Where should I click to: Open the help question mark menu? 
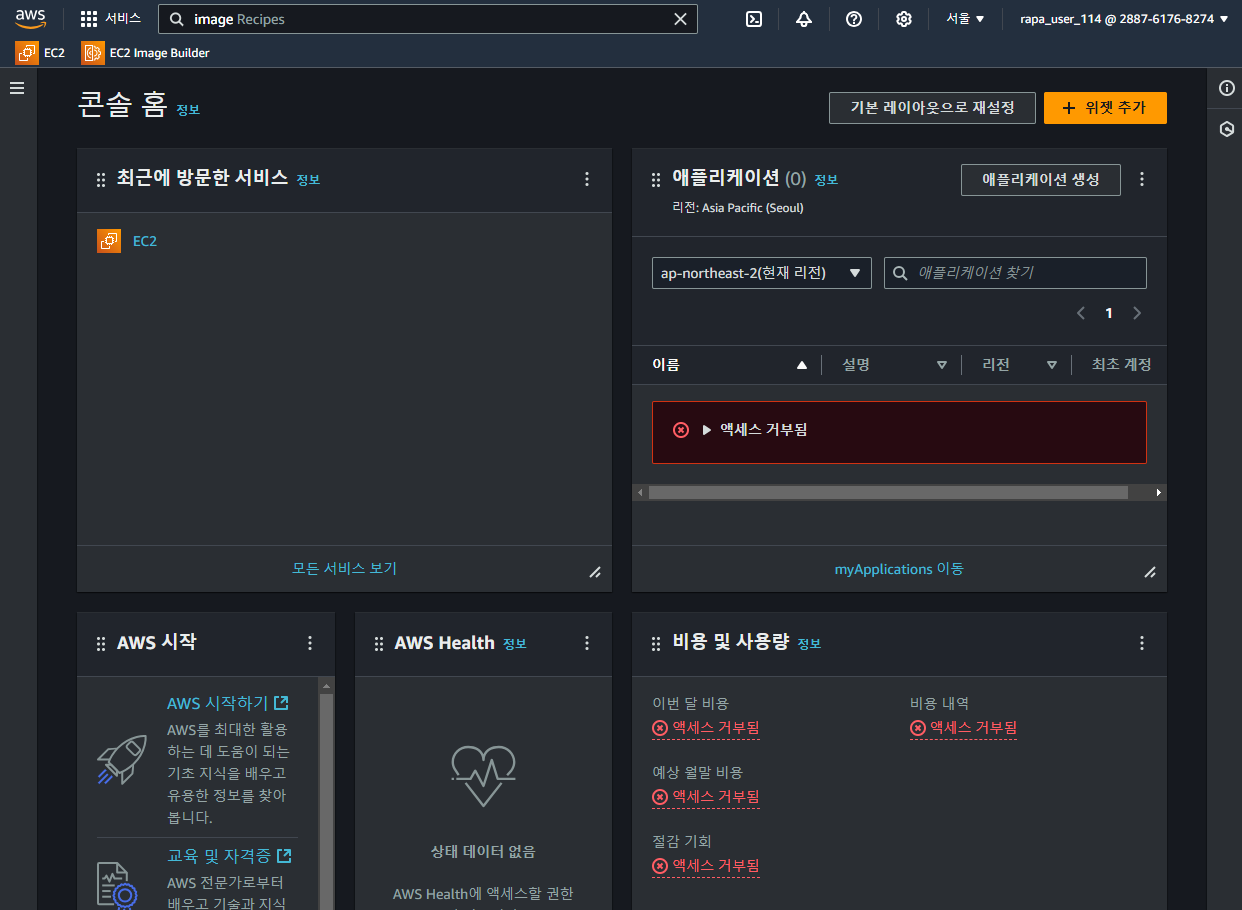854,19
